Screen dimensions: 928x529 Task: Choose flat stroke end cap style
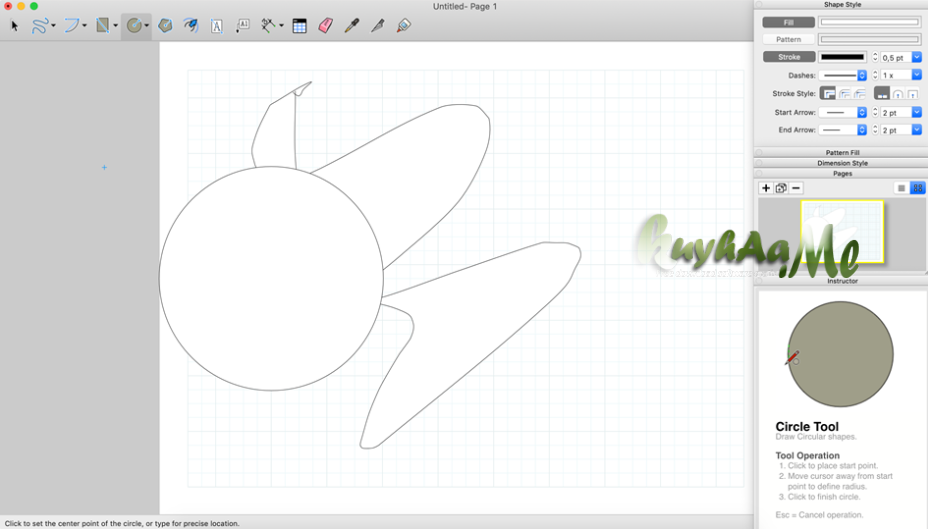(882, 93)
